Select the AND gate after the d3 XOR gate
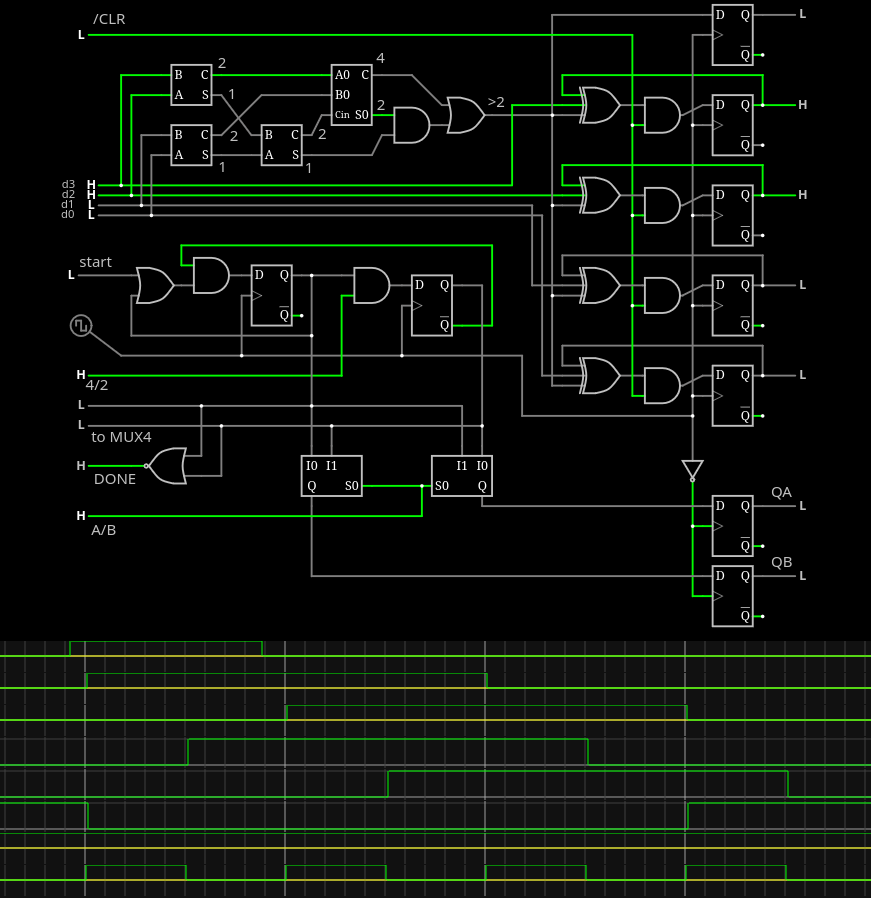Viewport: 871px width, 898px height. pos(662,115)
